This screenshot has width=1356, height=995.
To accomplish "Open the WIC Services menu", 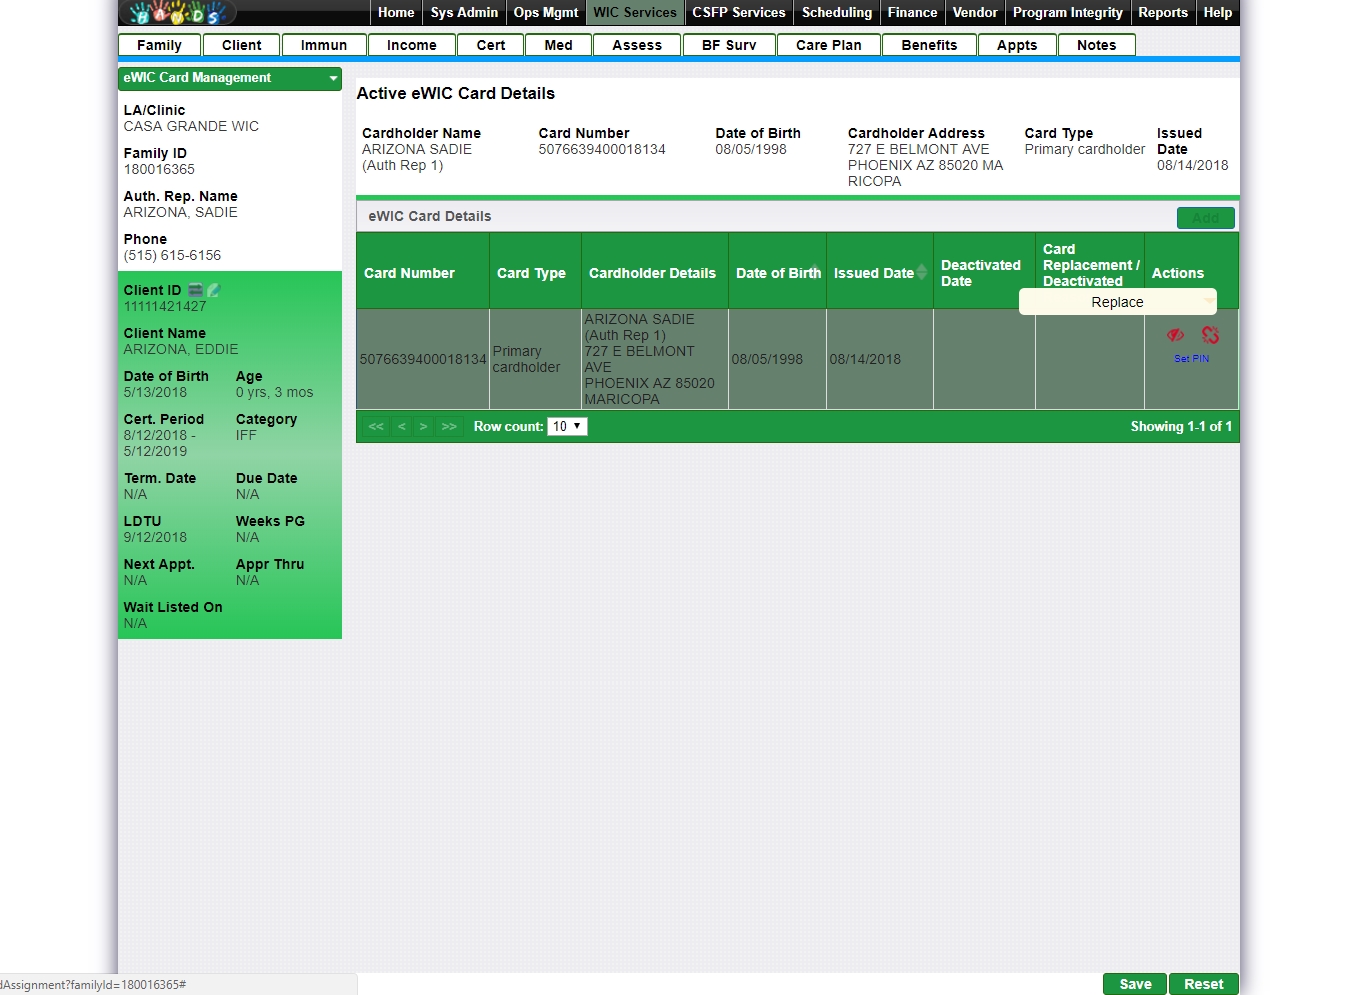I will pos(635,13).
